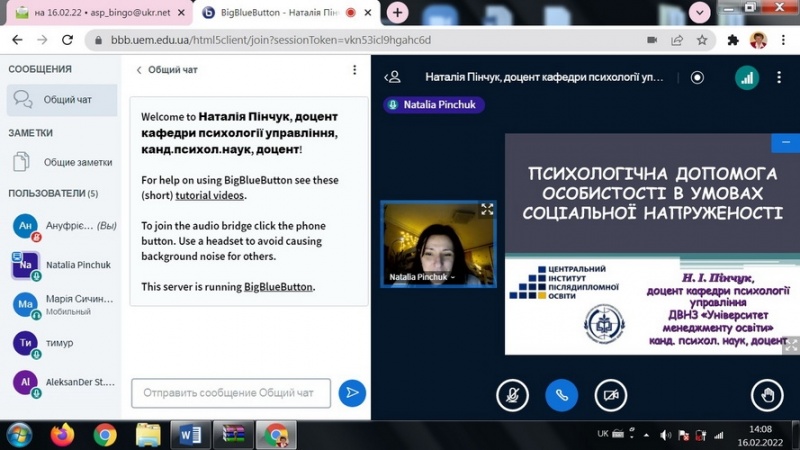Viewport: 800px width, 450px height.
Task: Click the chat message input field
Action: [231, 393]
